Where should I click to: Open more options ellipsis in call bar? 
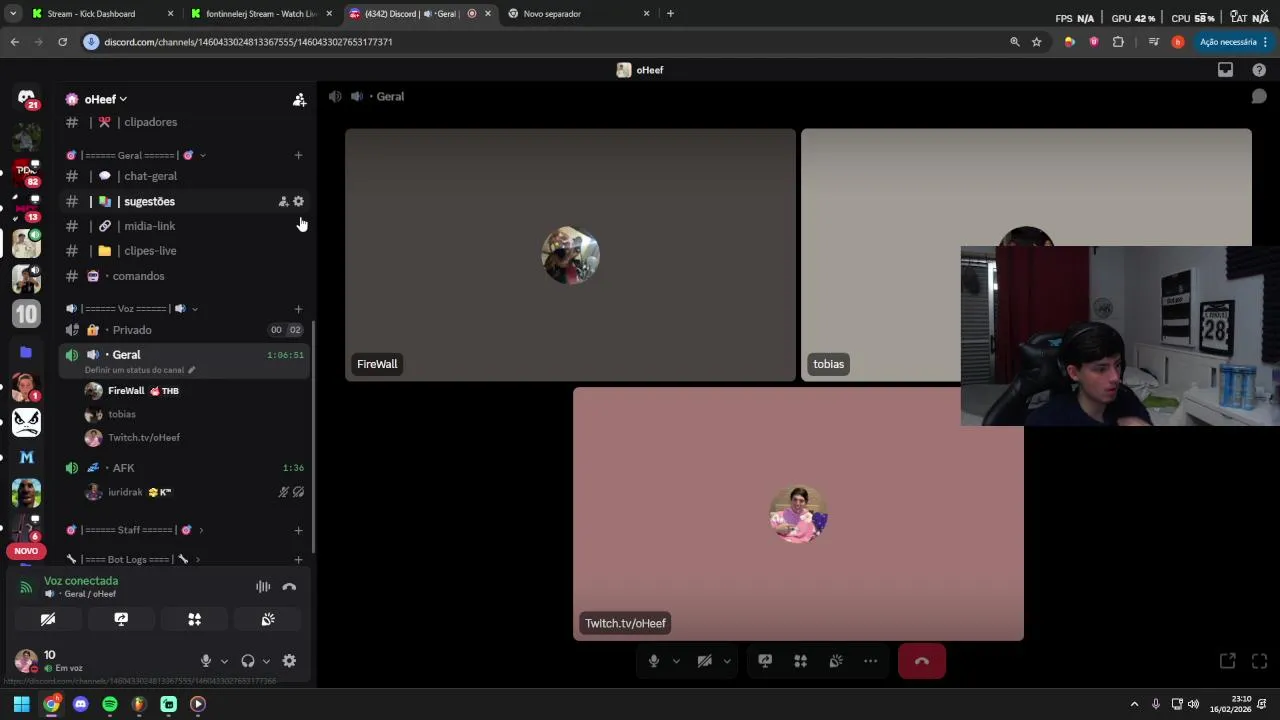[871, 661]
